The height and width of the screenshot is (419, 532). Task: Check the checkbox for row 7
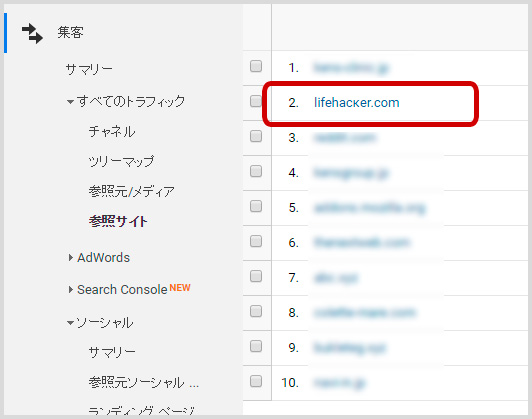pyautogui.click(x=256, y=276)
